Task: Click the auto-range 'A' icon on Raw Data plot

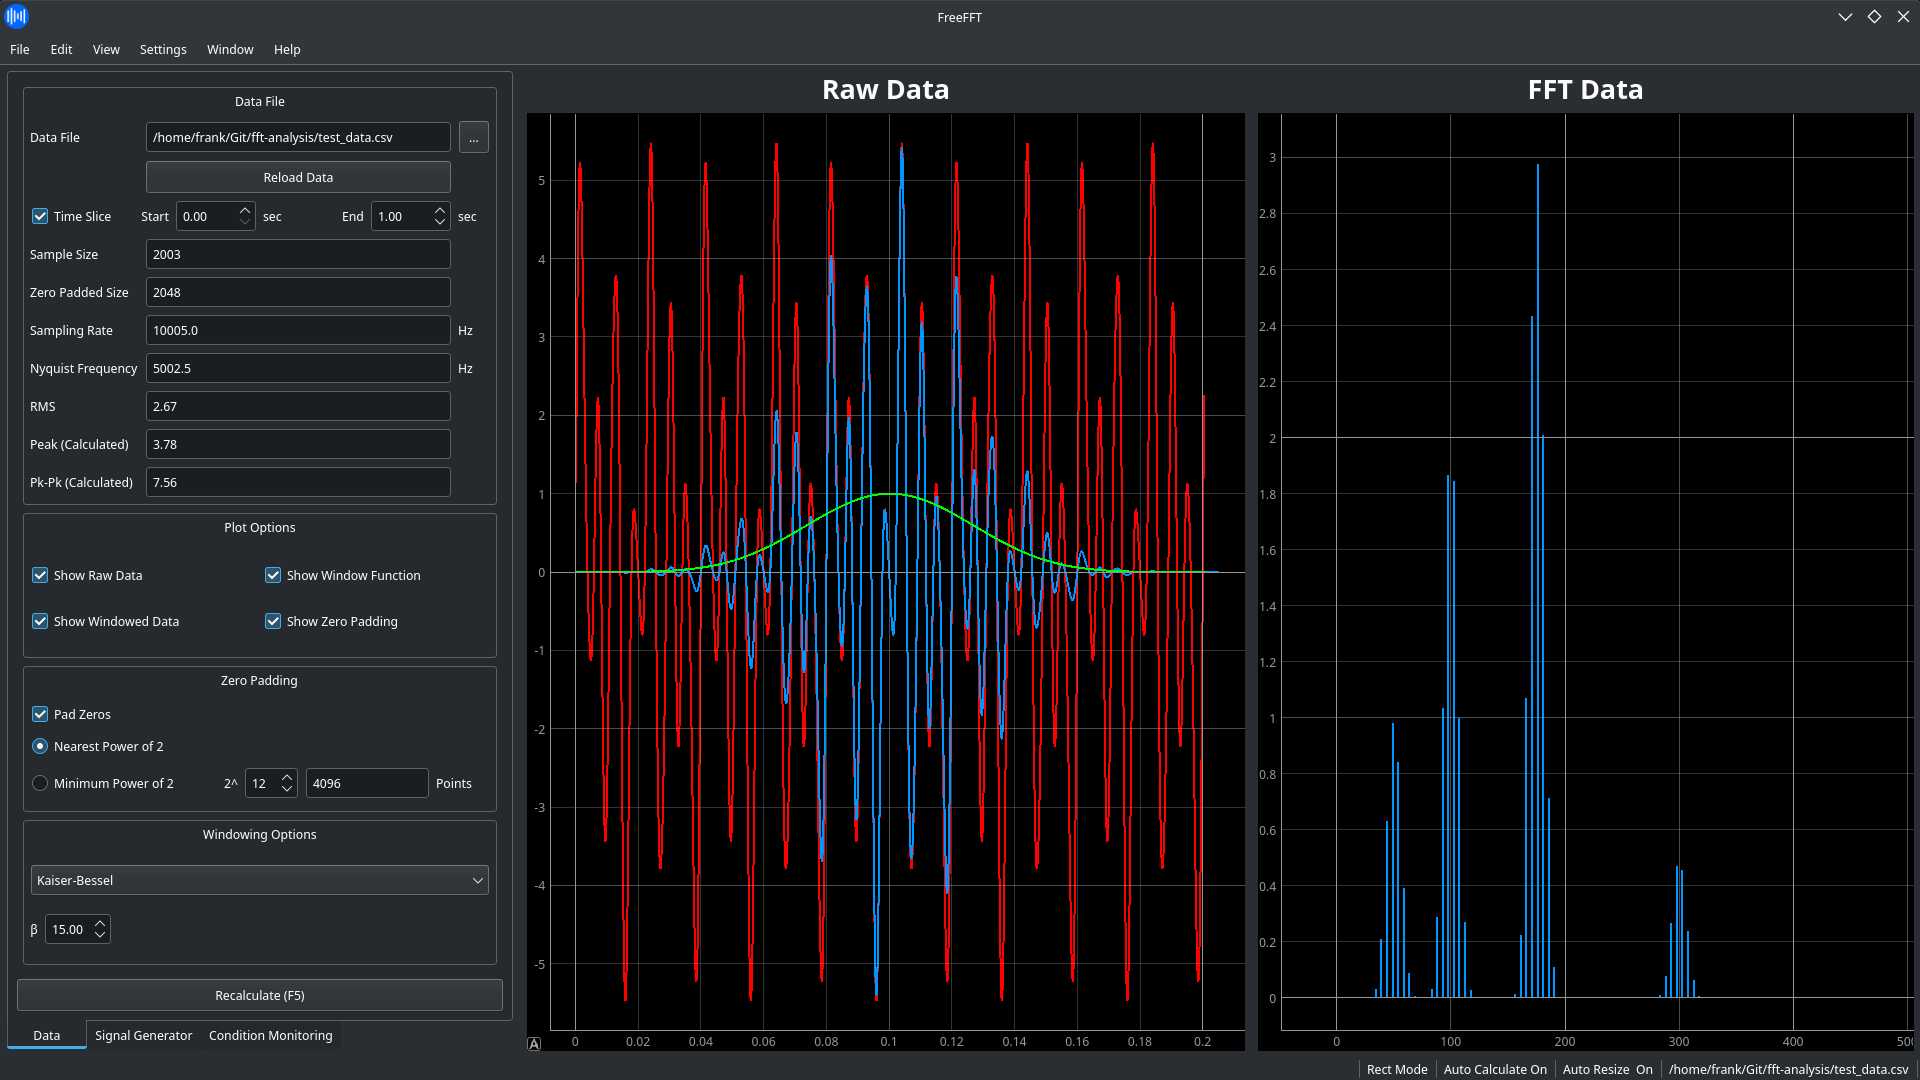Action: 534,1044
